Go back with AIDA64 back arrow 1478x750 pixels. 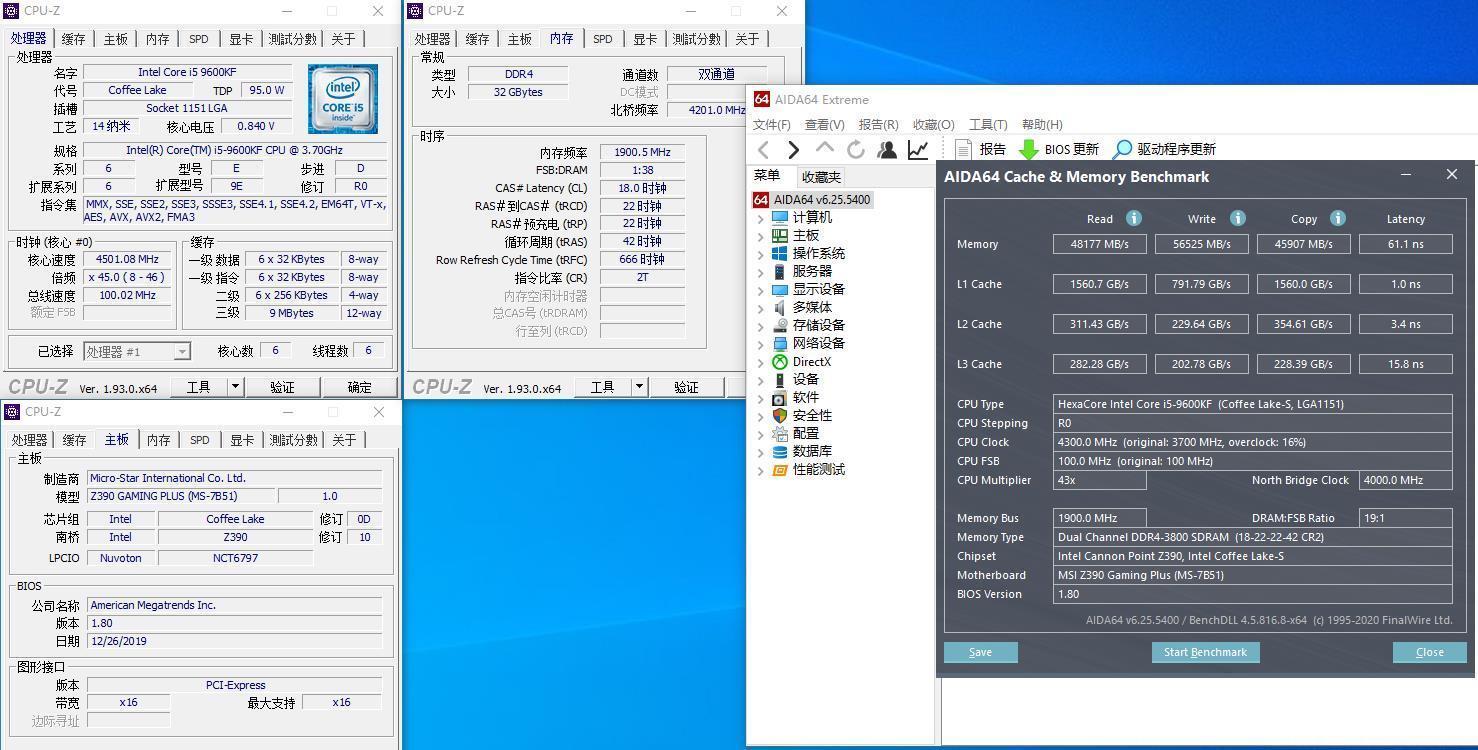pyautogui.click(x=763, y=149)
